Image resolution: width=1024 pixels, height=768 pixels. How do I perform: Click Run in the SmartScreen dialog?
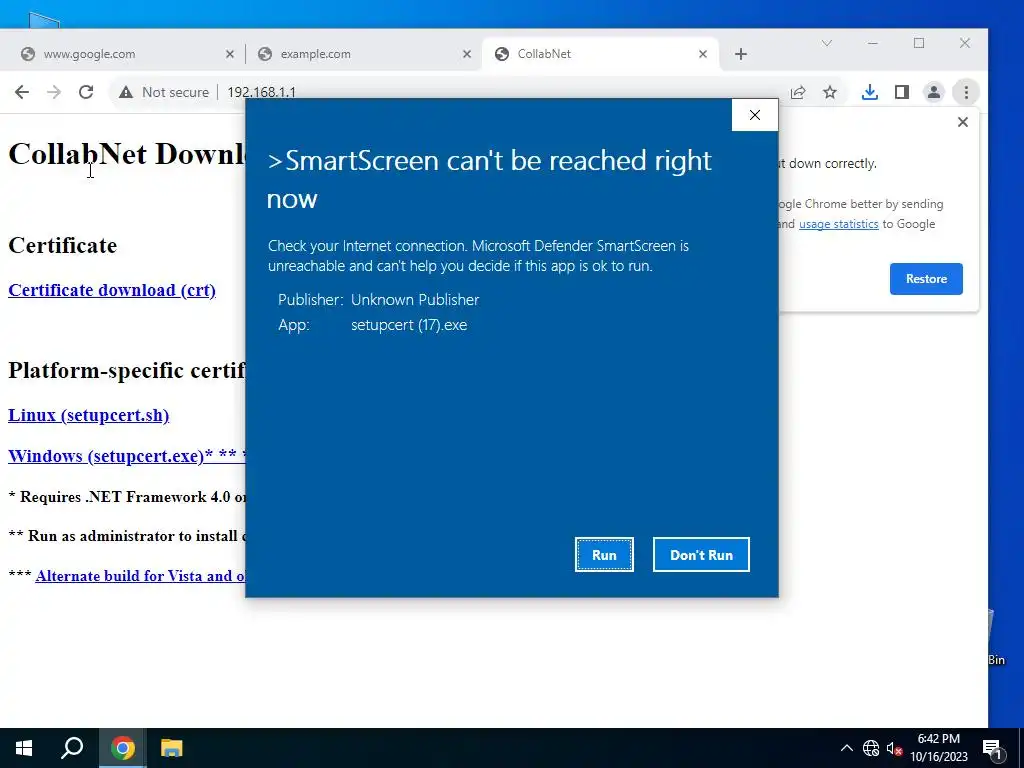pyautogui.click(x=604, y=554)
